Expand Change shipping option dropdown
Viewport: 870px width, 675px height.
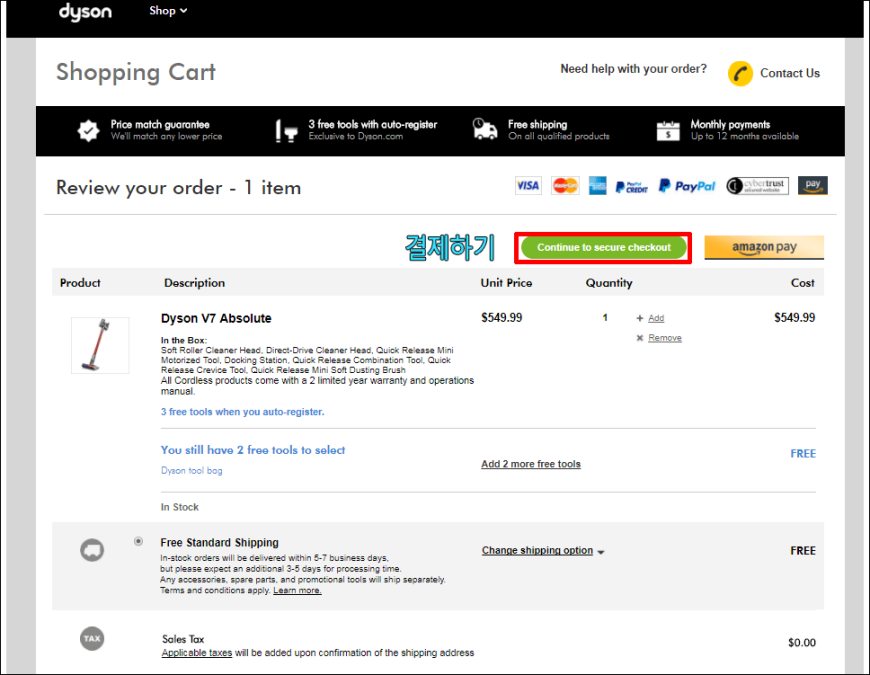point(543,550)
